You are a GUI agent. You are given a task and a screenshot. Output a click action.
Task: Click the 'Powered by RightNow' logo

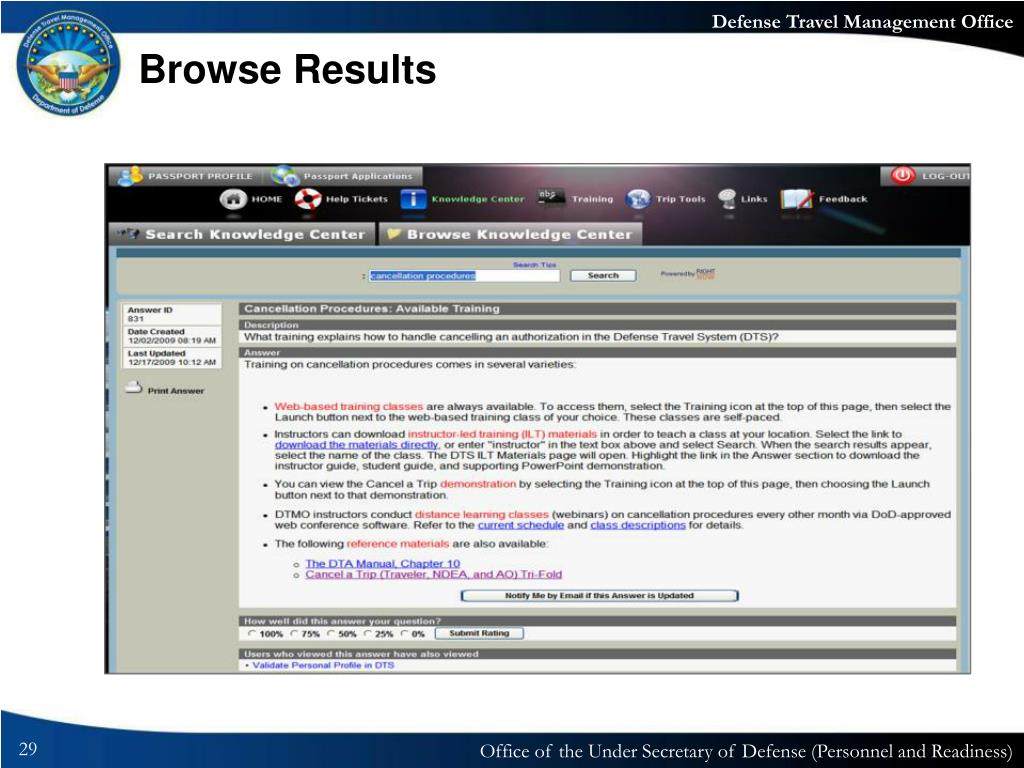(688, 274)
